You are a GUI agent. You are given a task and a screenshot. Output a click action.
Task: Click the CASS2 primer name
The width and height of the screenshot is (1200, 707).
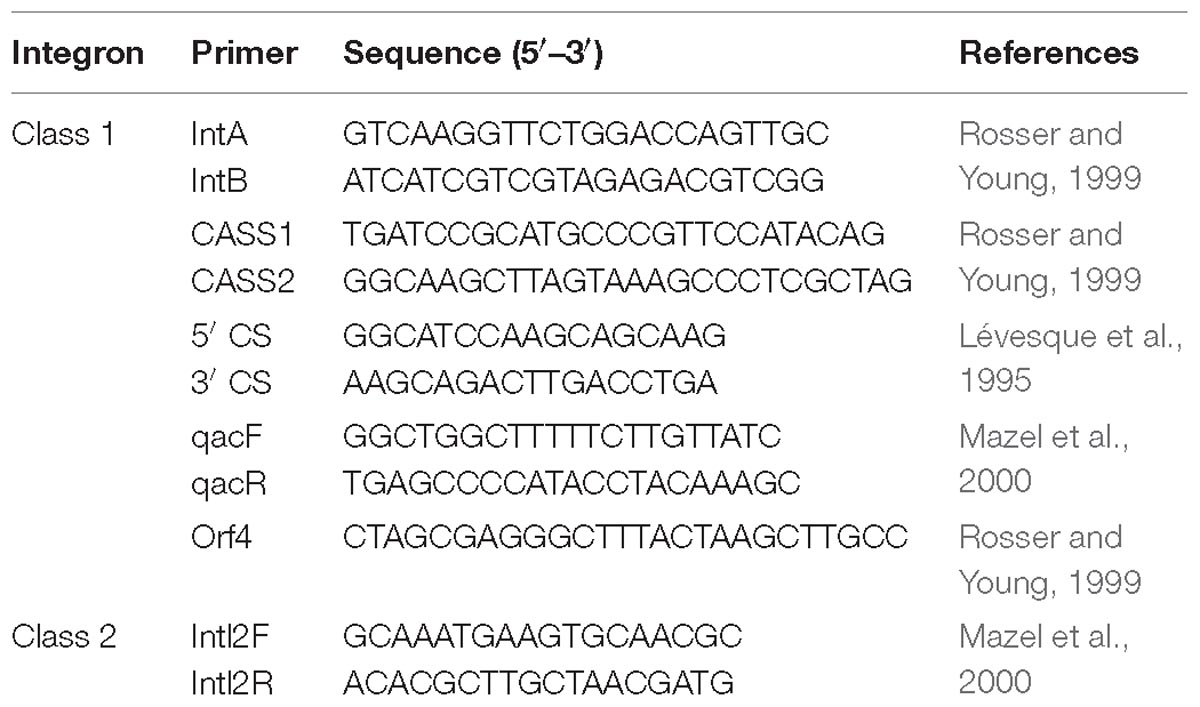243,282
